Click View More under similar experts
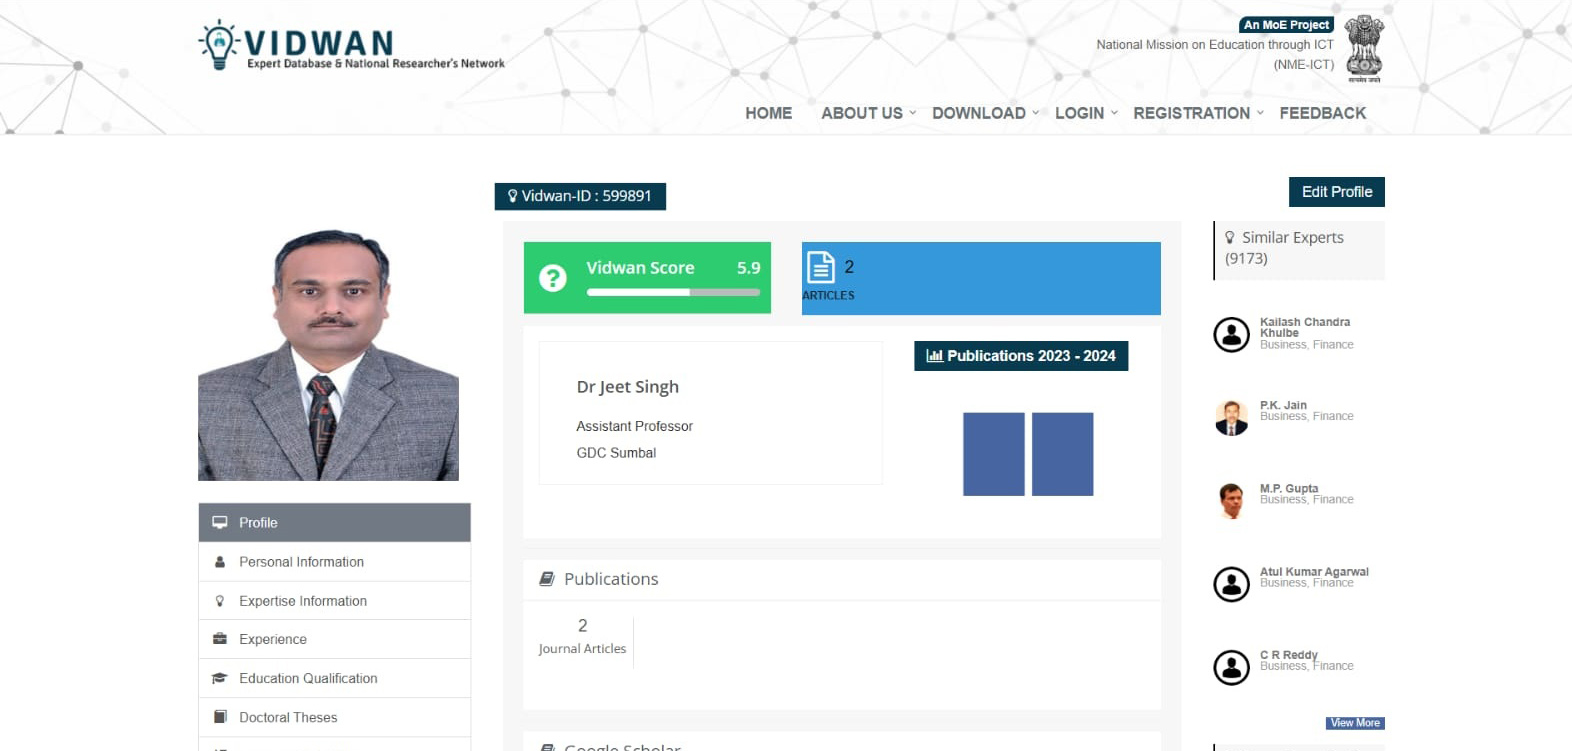Viewport: 1572px width, 751px height. click(1355, 723)
